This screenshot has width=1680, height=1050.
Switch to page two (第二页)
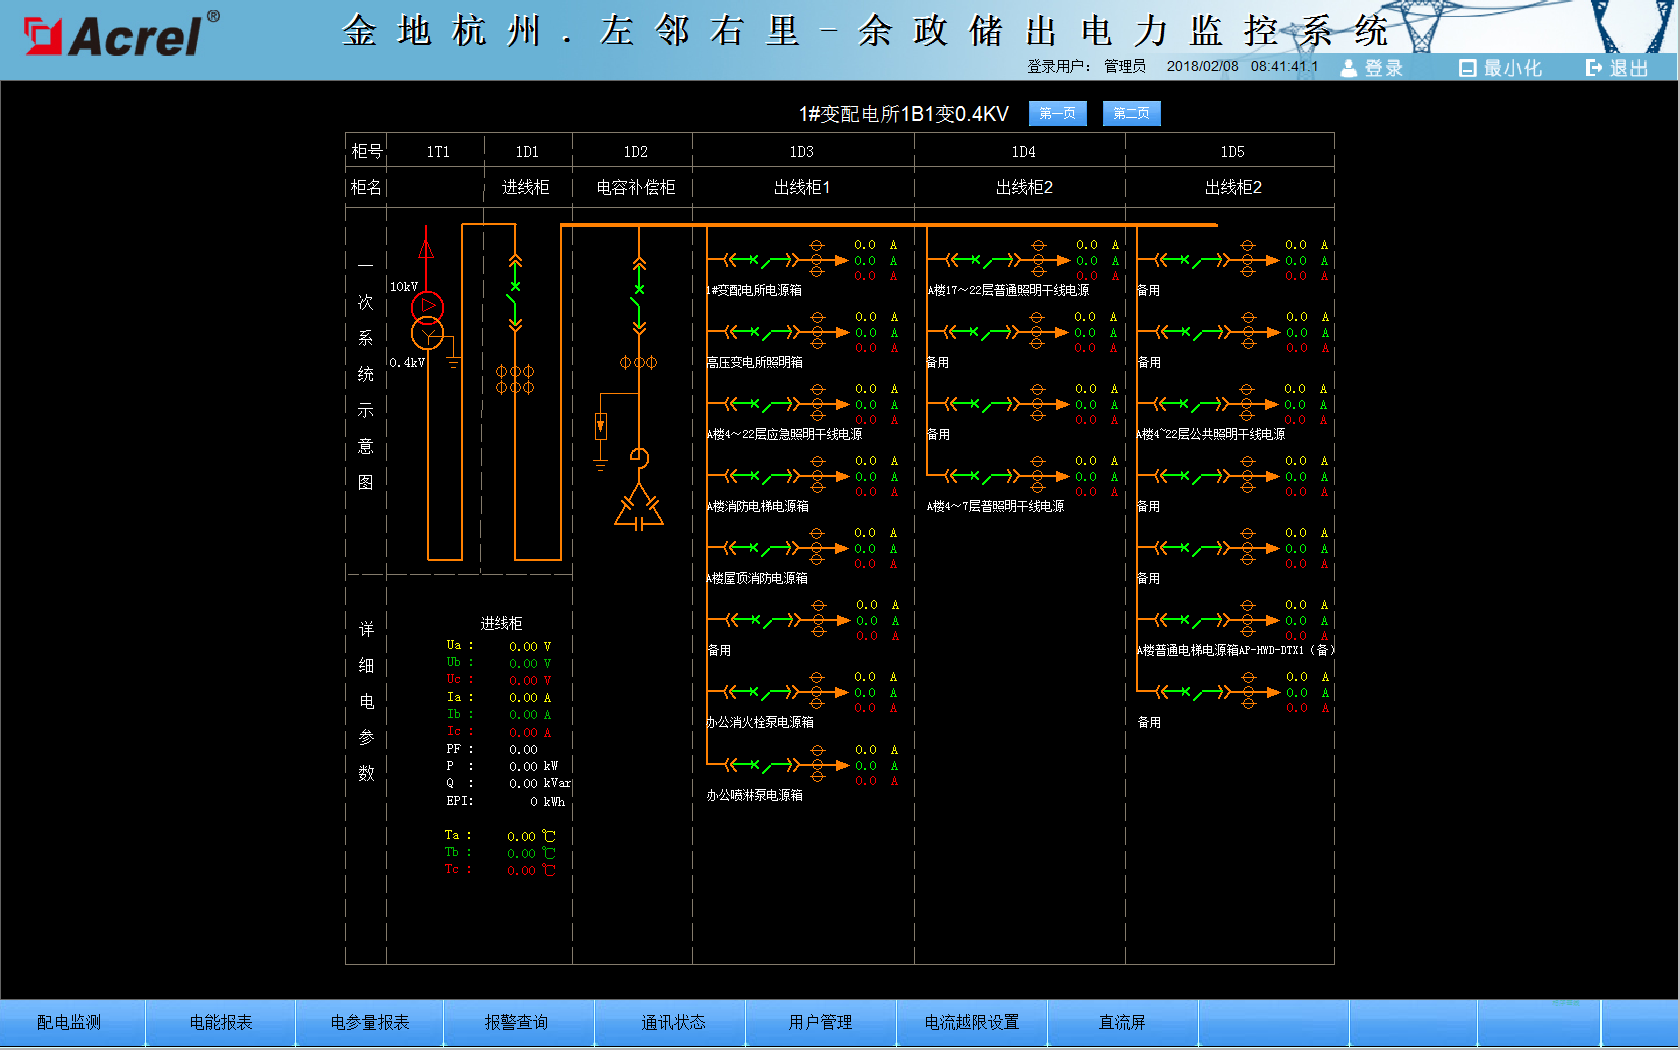[1131, 113]
